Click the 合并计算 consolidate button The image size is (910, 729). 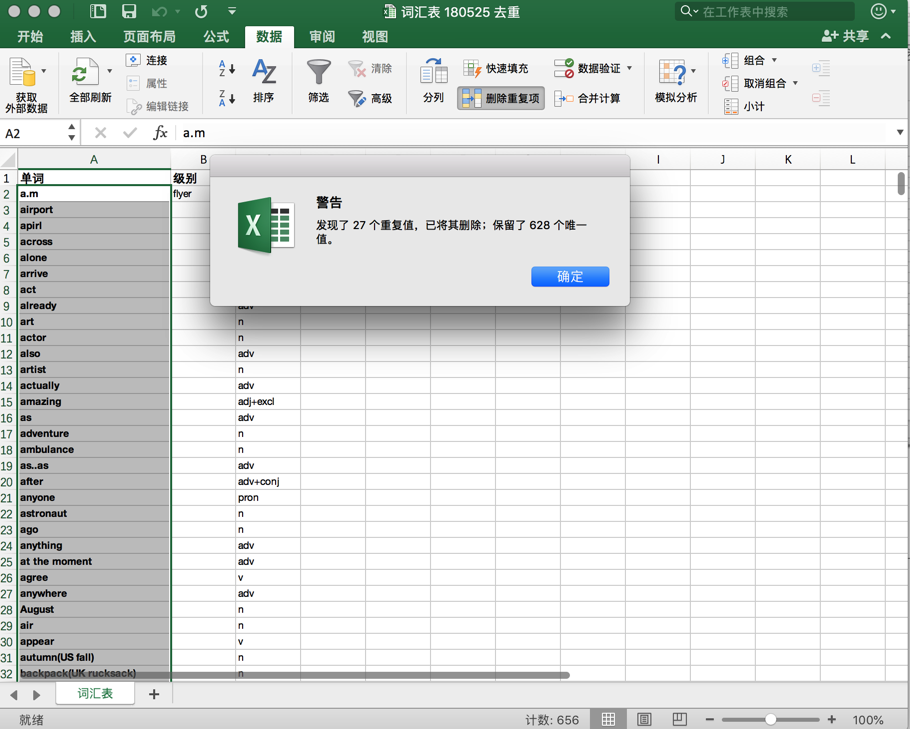tap(587, 98)
